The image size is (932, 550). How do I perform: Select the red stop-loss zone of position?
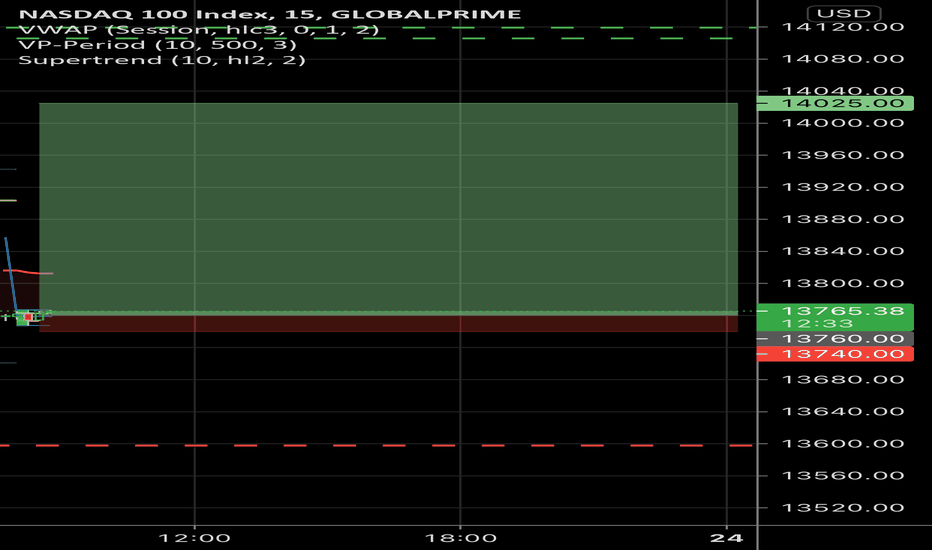click(x=388, y=323)
